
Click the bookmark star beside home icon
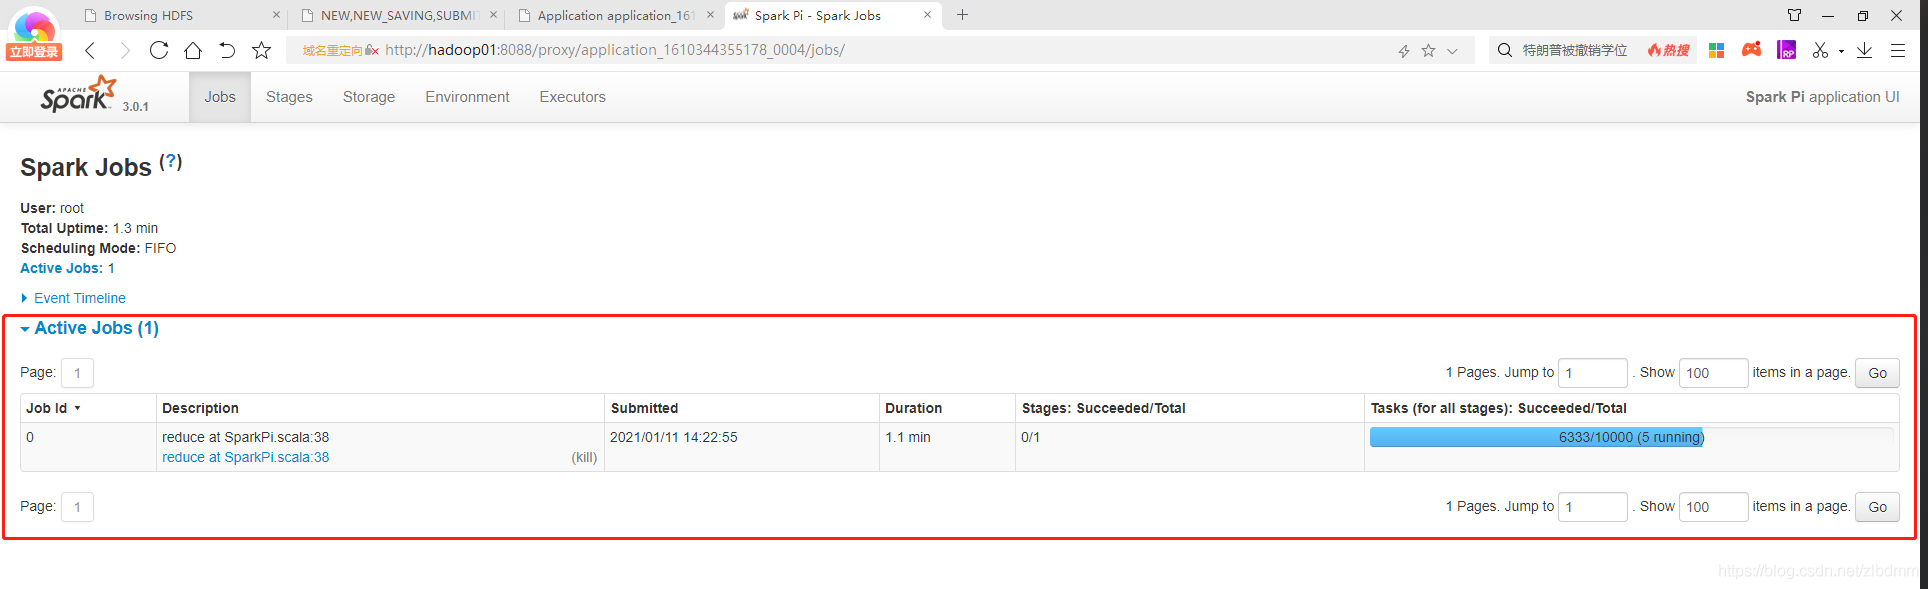pos(261,50)
